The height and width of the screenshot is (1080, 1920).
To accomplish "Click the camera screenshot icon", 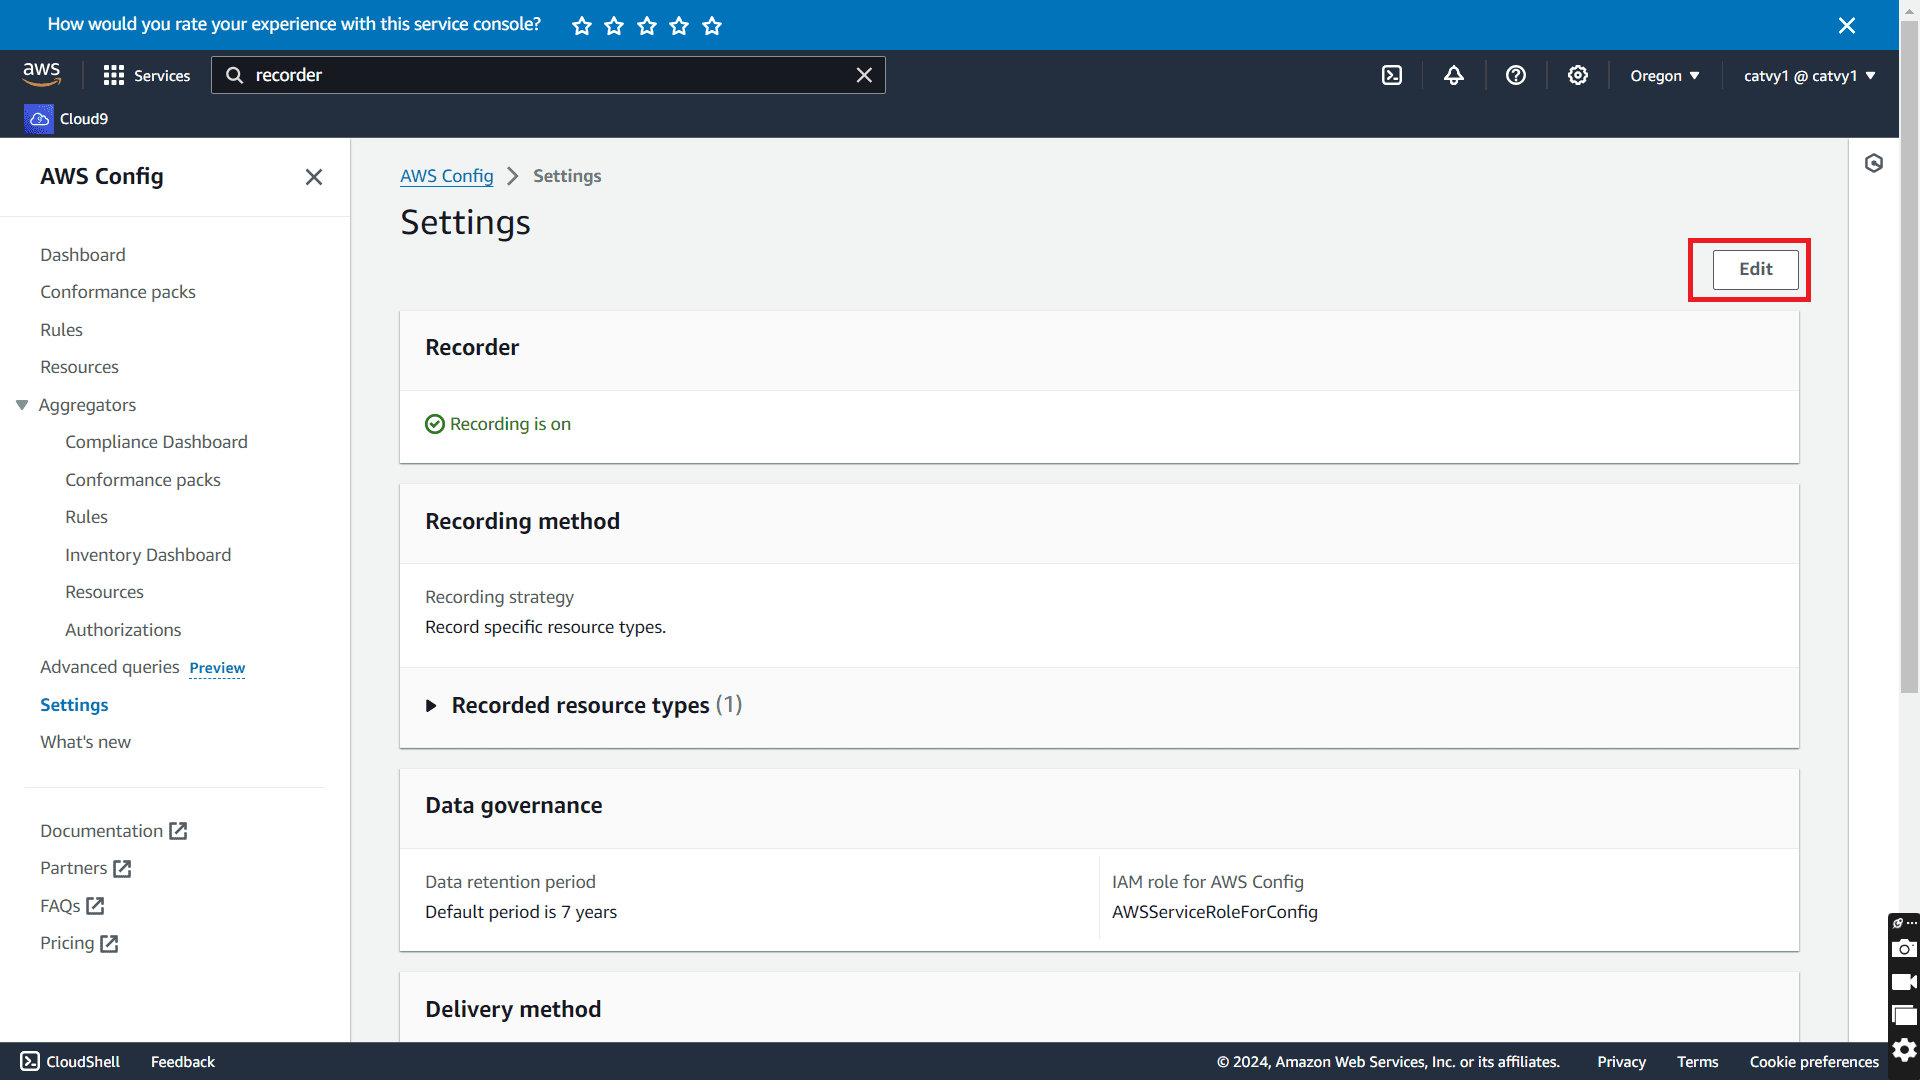I will coord(1904,948).
